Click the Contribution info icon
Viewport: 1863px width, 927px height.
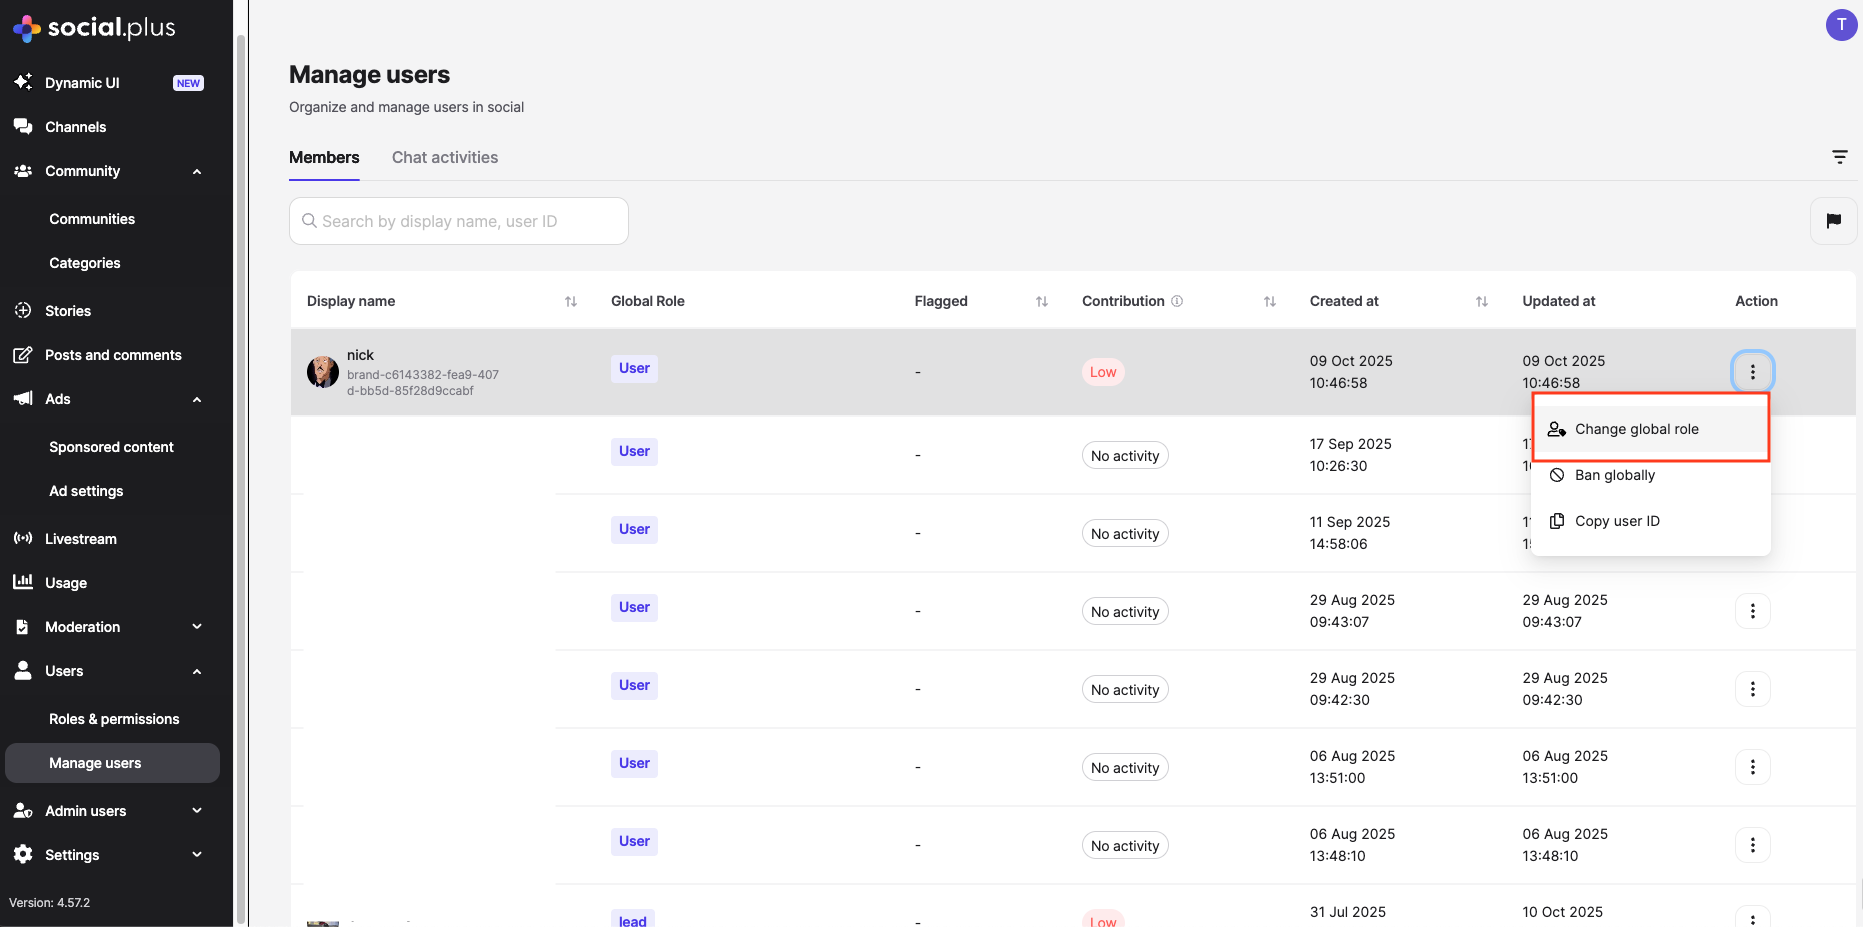1177,301
